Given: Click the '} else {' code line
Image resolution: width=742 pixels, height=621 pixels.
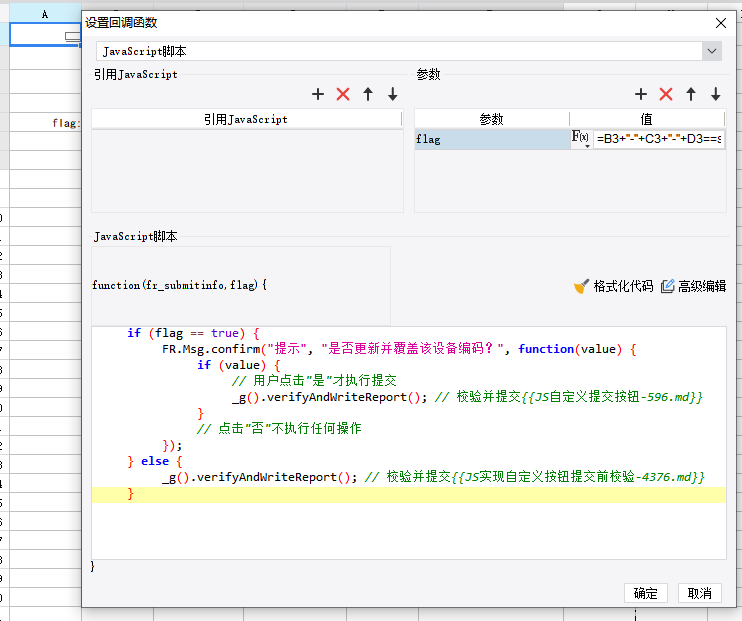Looking at the screenshot, I should [155, 461].
